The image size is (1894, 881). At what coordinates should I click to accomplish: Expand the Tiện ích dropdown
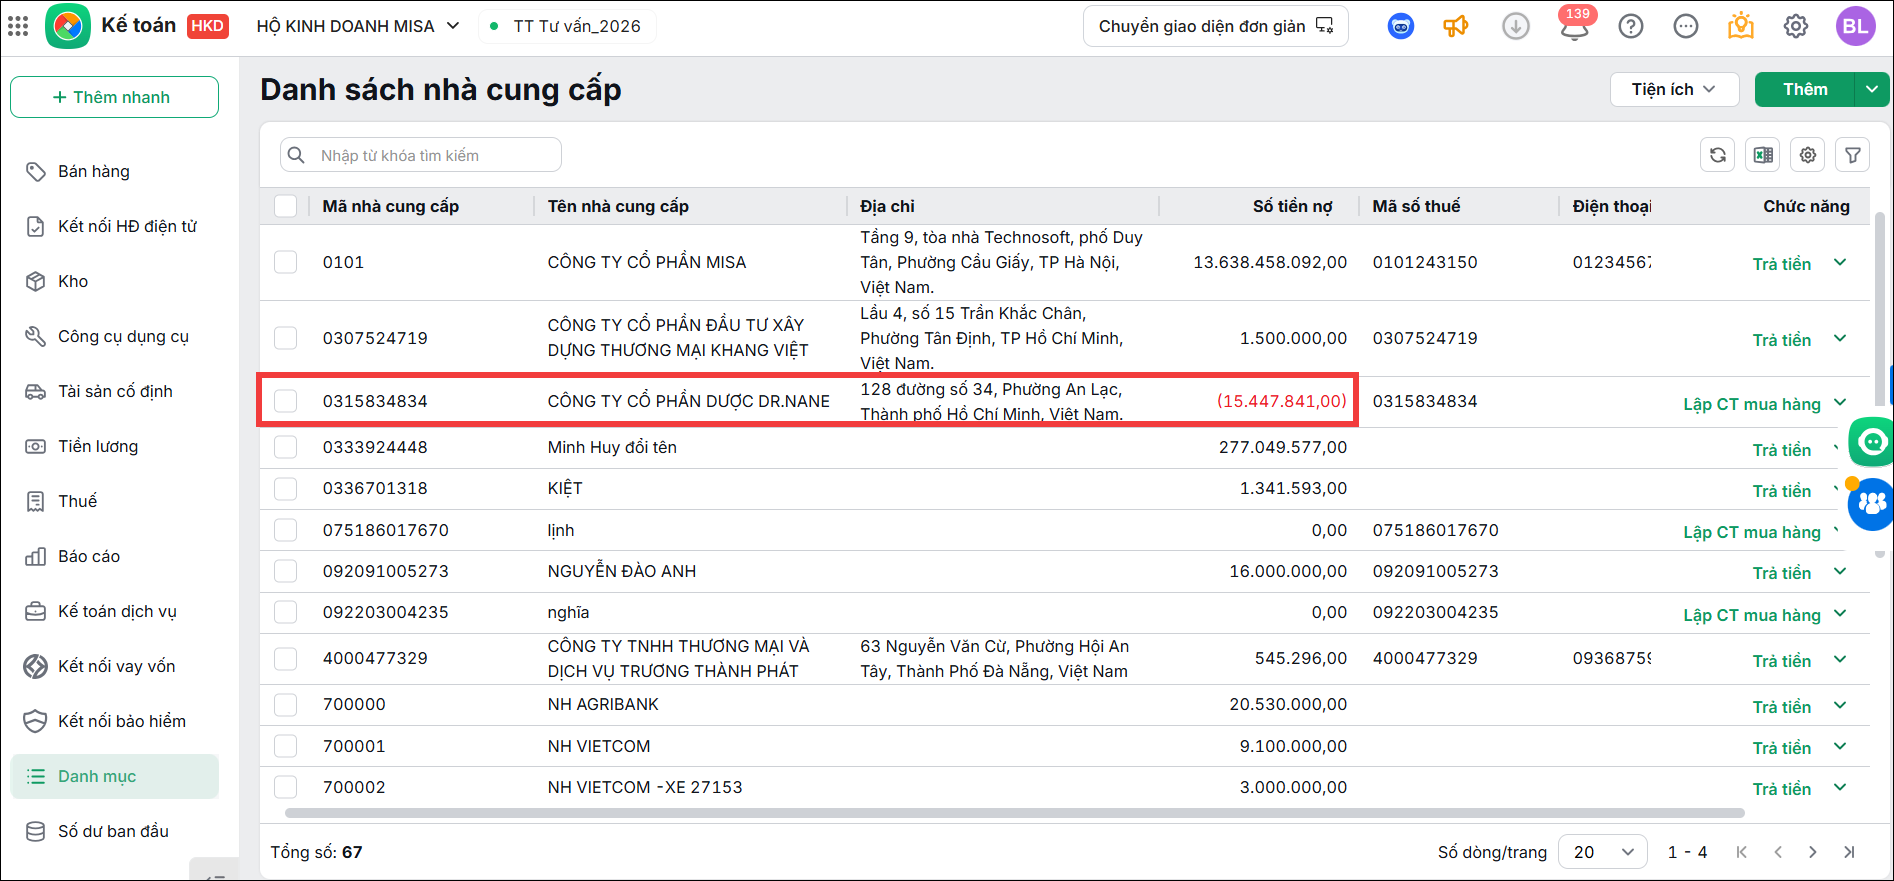1675,89
